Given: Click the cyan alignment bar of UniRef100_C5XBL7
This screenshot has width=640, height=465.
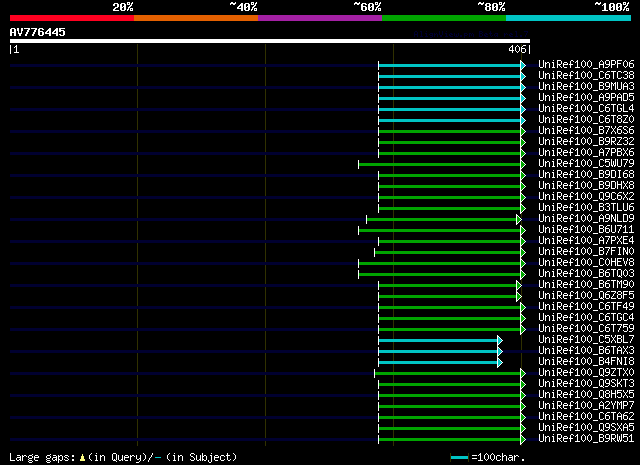Looking at the screenshot, I should pyautogui.click(x=438, y=340).
